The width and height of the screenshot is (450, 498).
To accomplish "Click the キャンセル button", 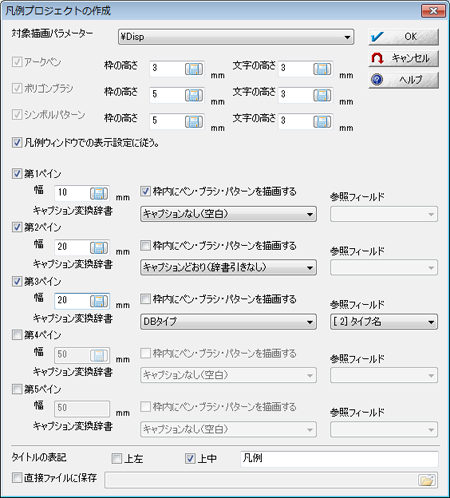I will [403, 58].
